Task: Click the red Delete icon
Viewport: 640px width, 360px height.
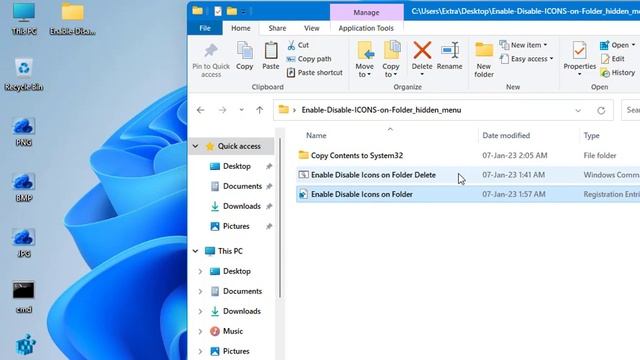Action: (422, 51)
